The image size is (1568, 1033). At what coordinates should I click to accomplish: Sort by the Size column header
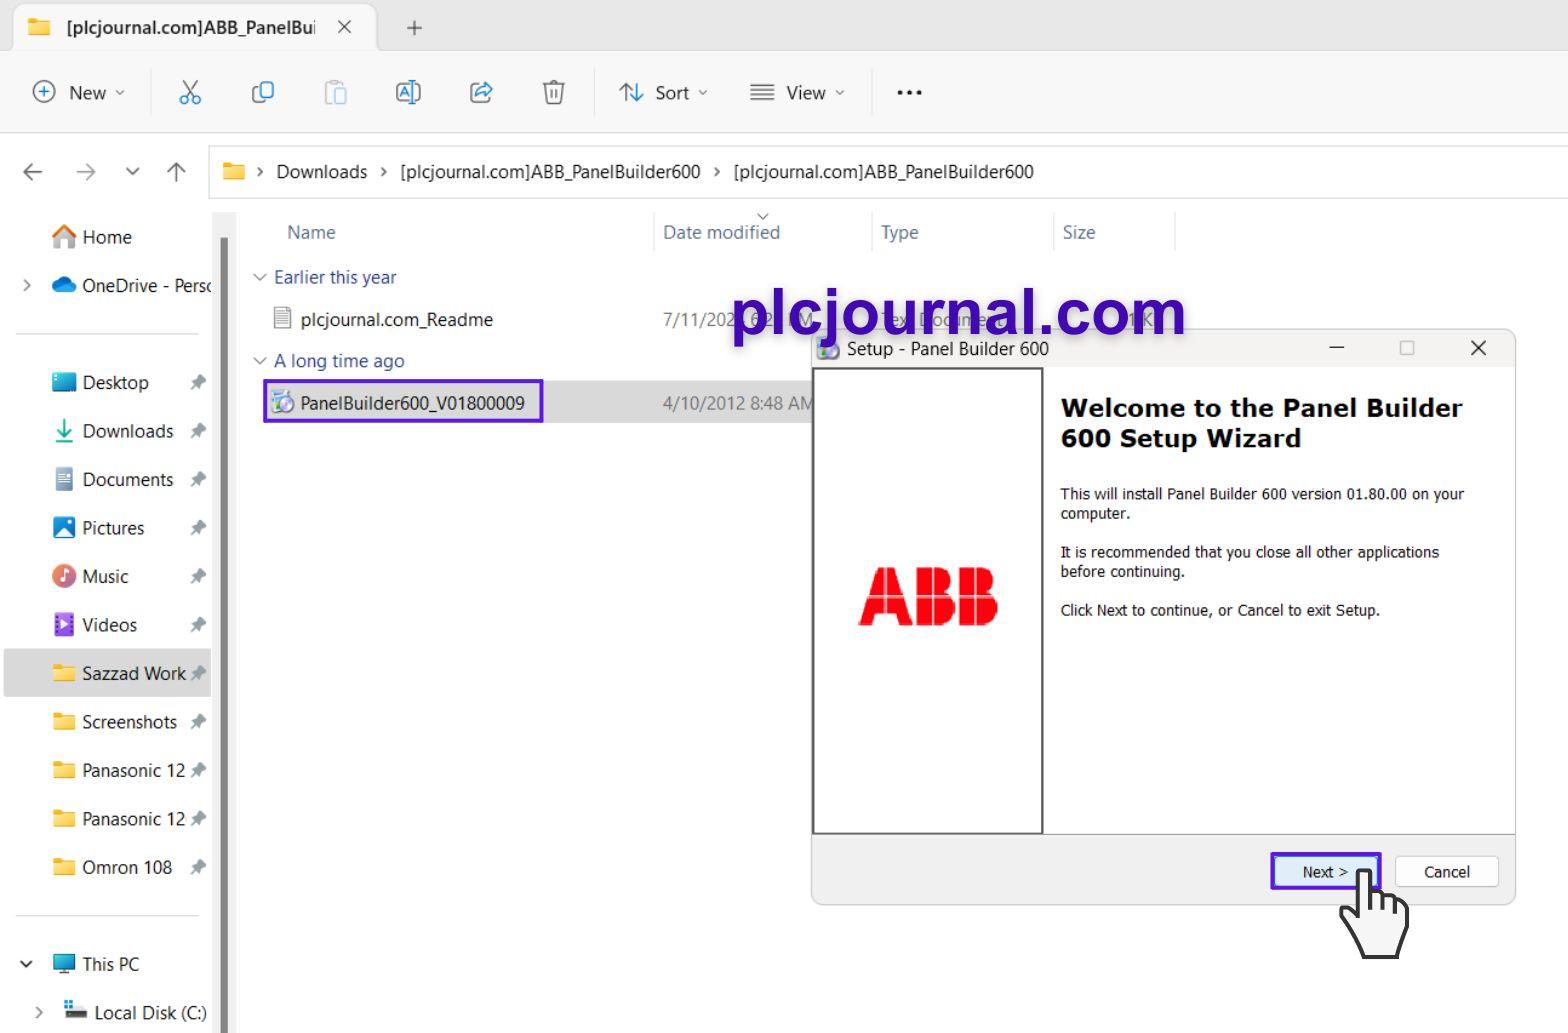click(x=1078, y=232)
